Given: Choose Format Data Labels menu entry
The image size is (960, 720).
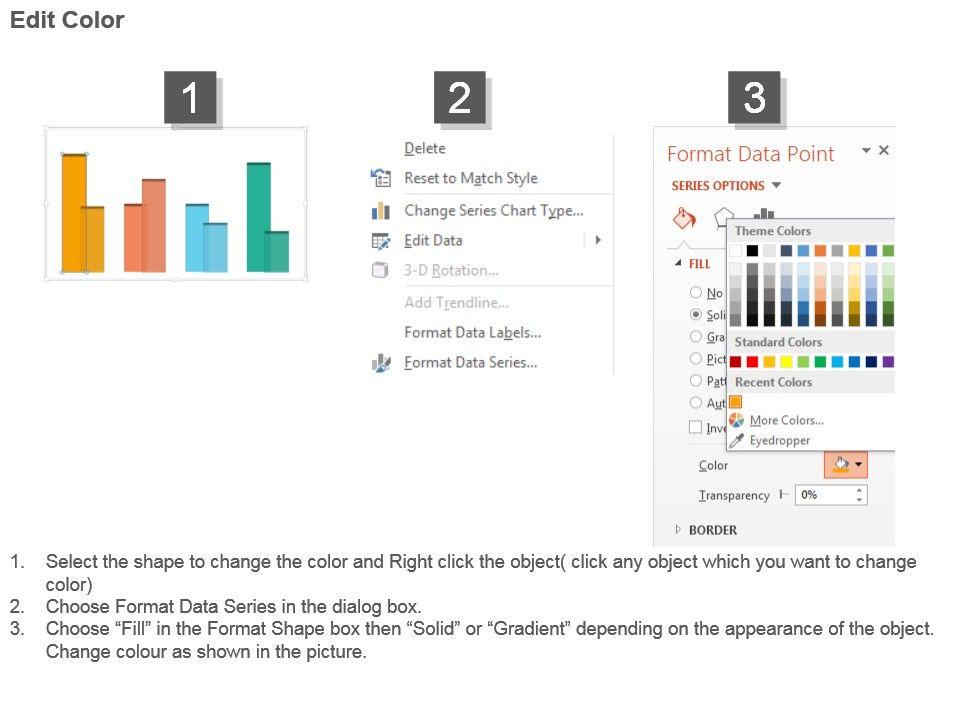Looking at the screenshot, I should (x=472, y=332).
